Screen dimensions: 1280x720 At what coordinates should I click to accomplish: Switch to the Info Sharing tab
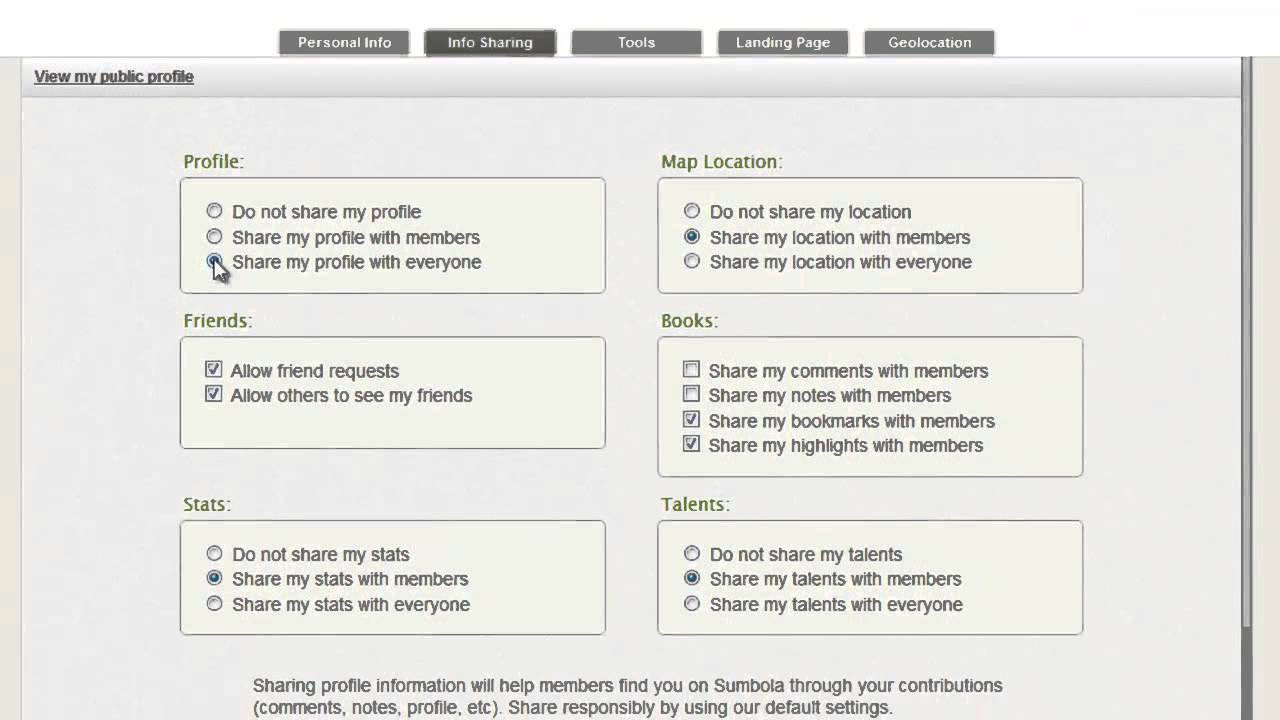click(490, 42)
